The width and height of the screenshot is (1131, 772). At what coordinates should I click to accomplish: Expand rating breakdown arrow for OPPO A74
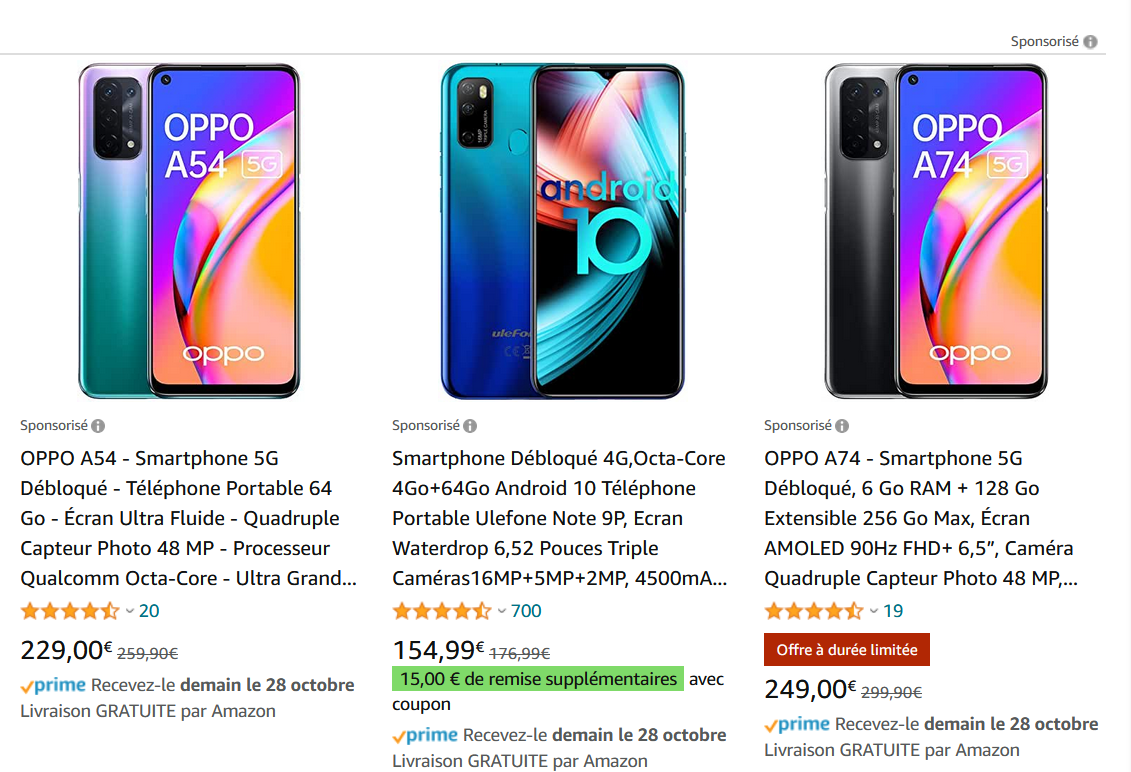tap(874, 611)
